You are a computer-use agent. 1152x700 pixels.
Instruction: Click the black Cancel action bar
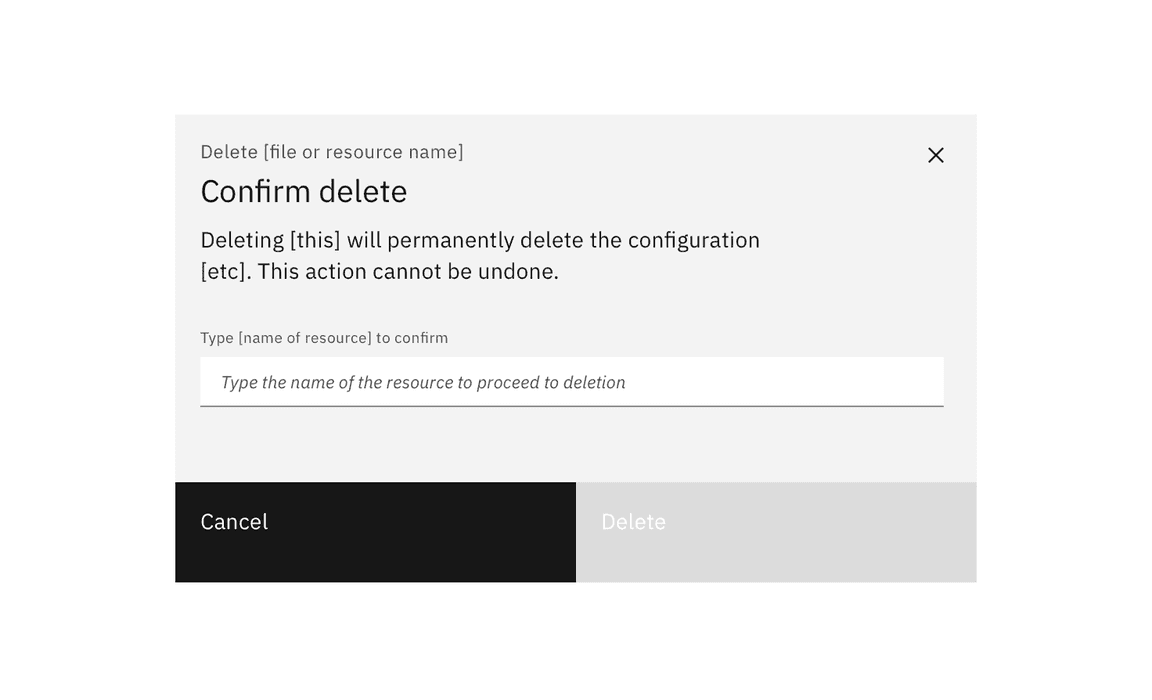[x=375, y=531]
